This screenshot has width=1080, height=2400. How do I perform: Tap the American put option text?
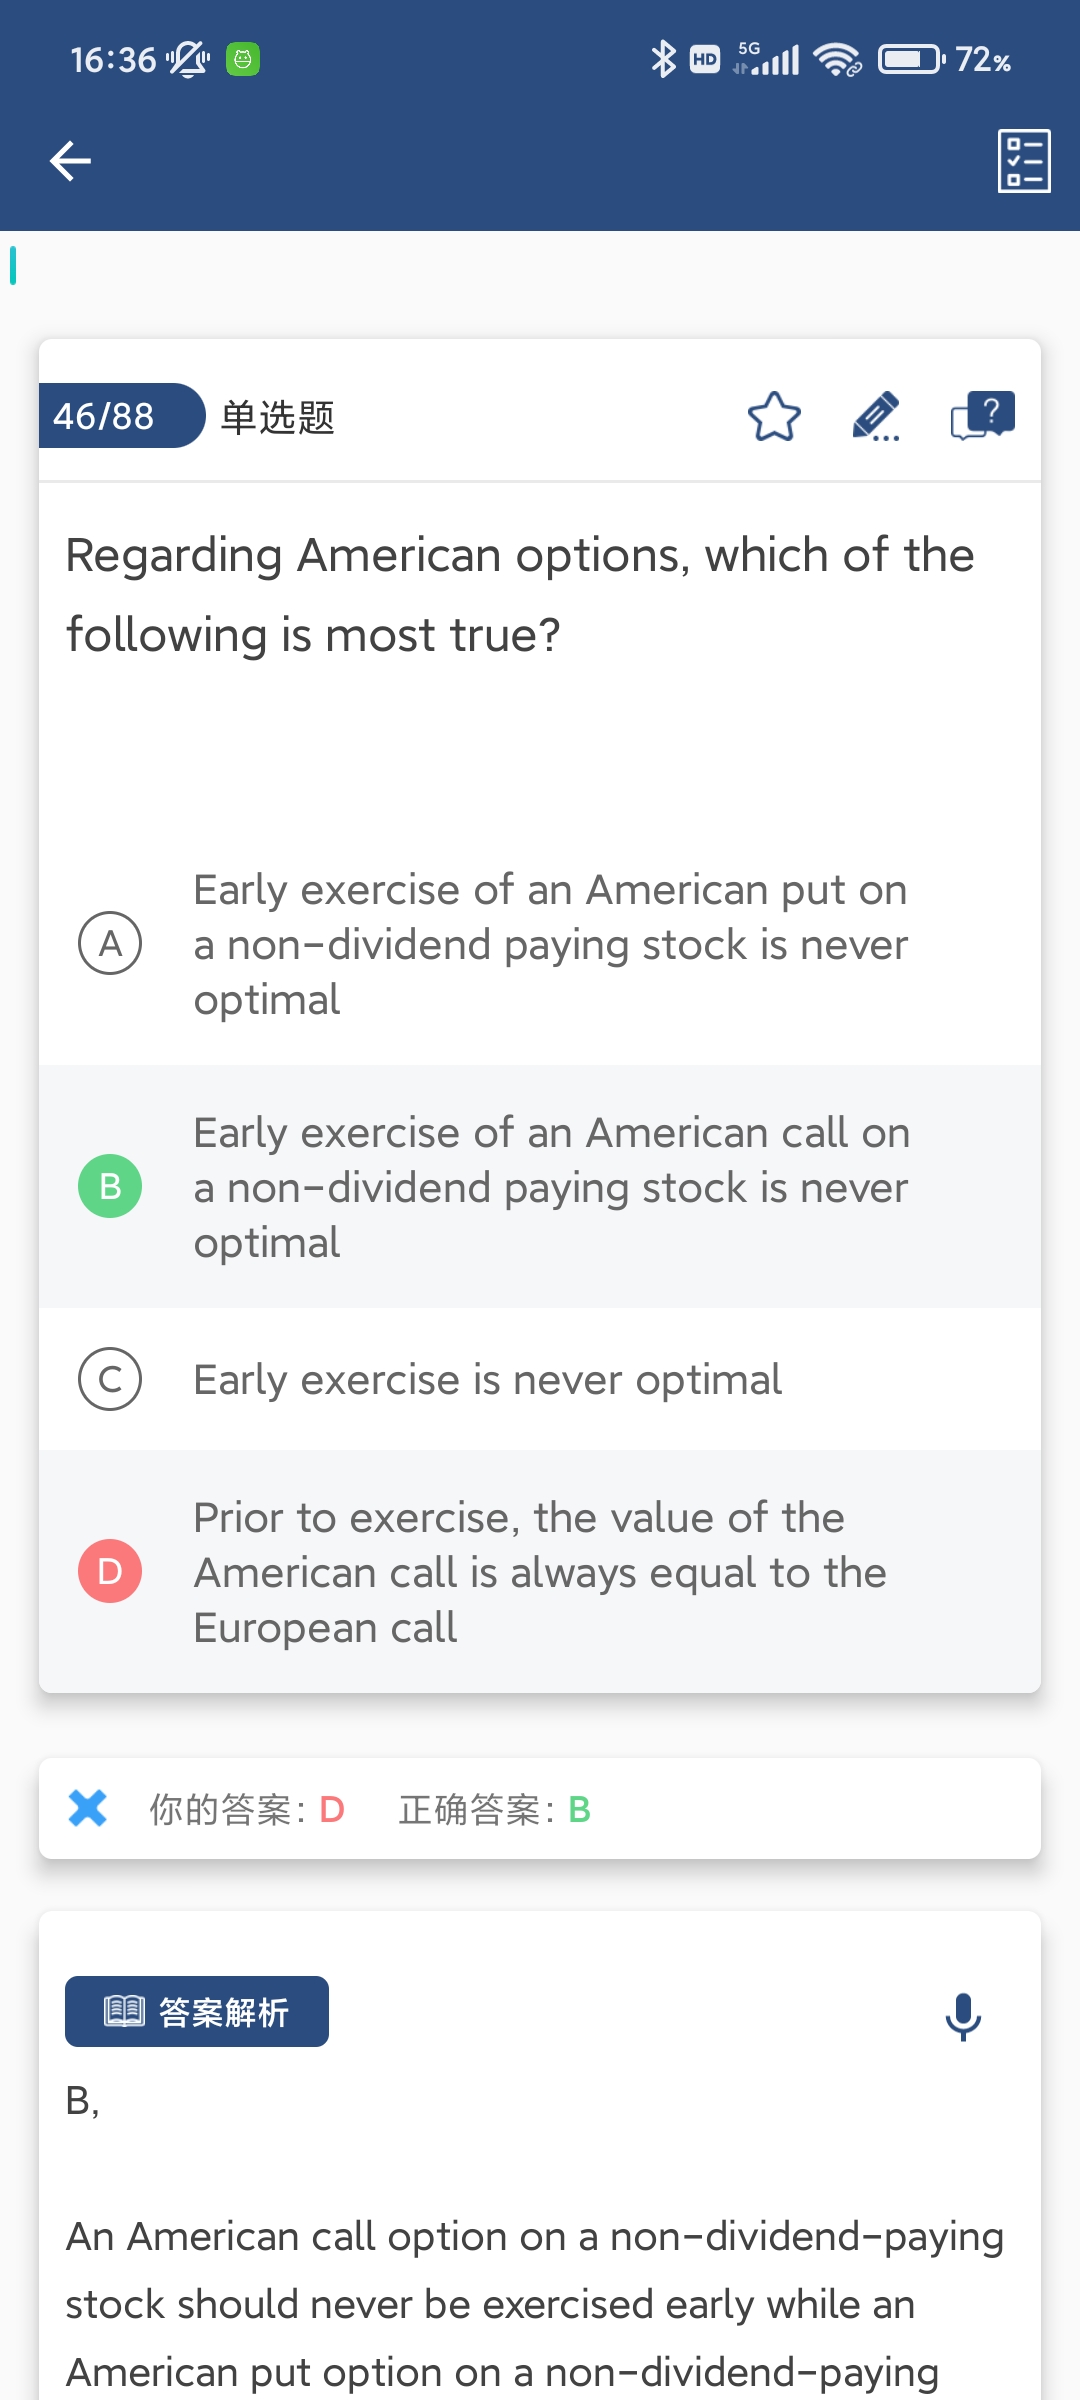click(550, 944)
